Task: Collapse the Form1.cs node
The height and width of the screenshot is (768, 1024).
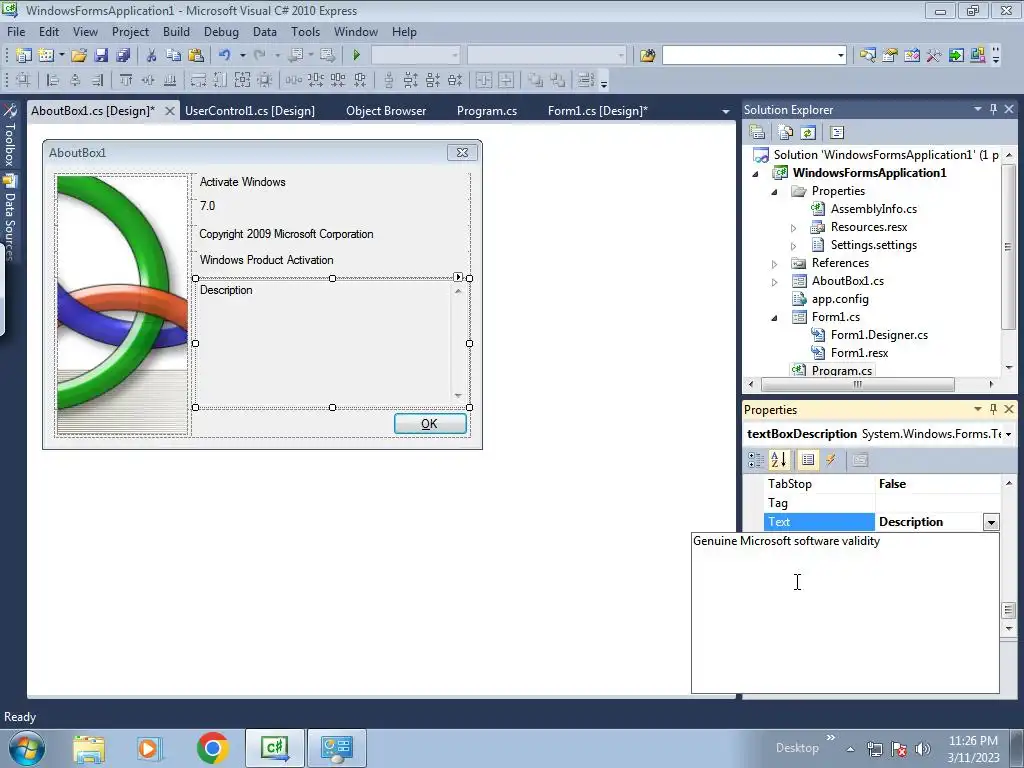Action: [775, 318]
